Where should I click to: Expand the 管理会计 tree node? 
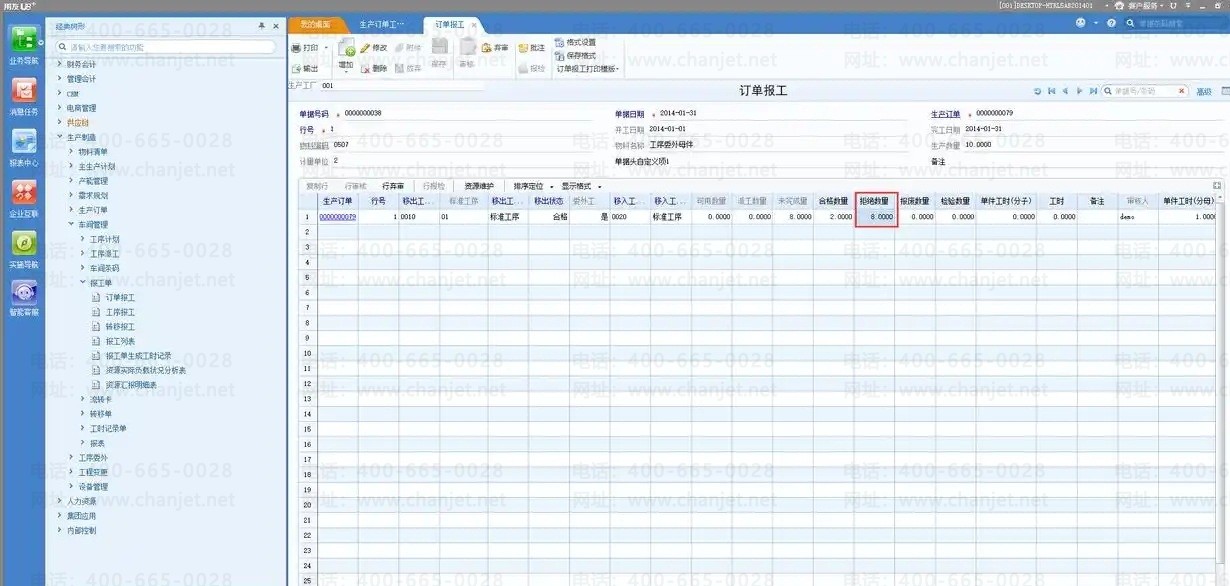coord(59,78)
